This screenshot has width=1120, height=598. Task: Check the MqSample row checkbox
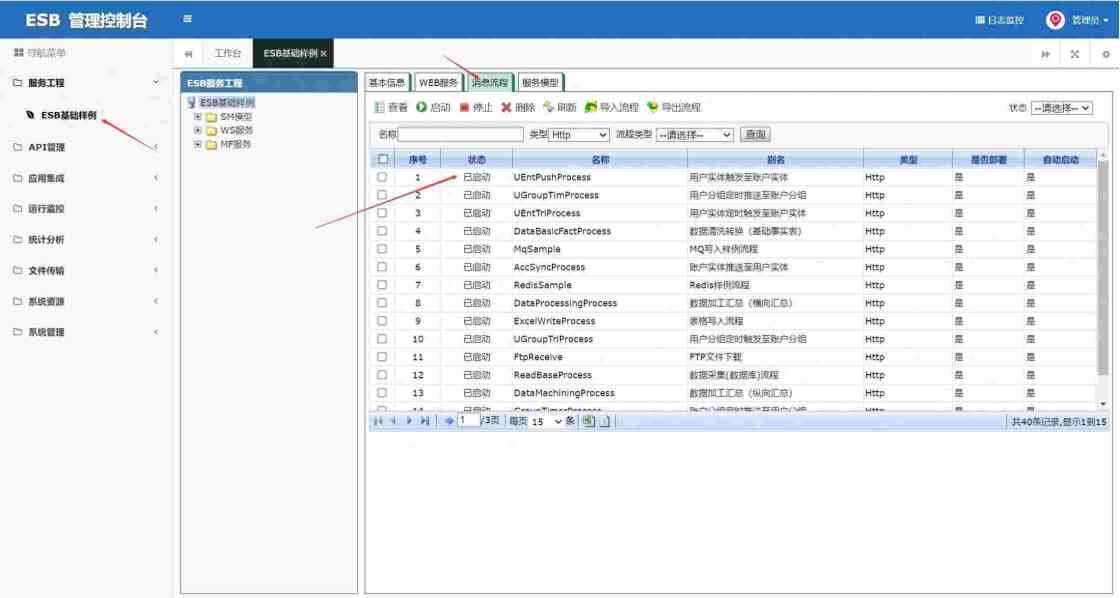tap(382, 249)
